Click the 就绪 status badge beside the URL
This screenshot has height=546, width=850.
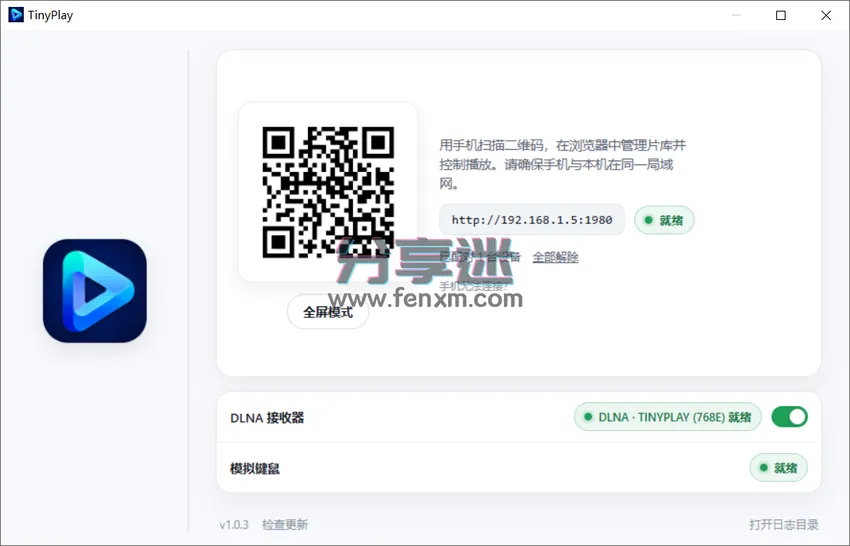coord(664,220)
